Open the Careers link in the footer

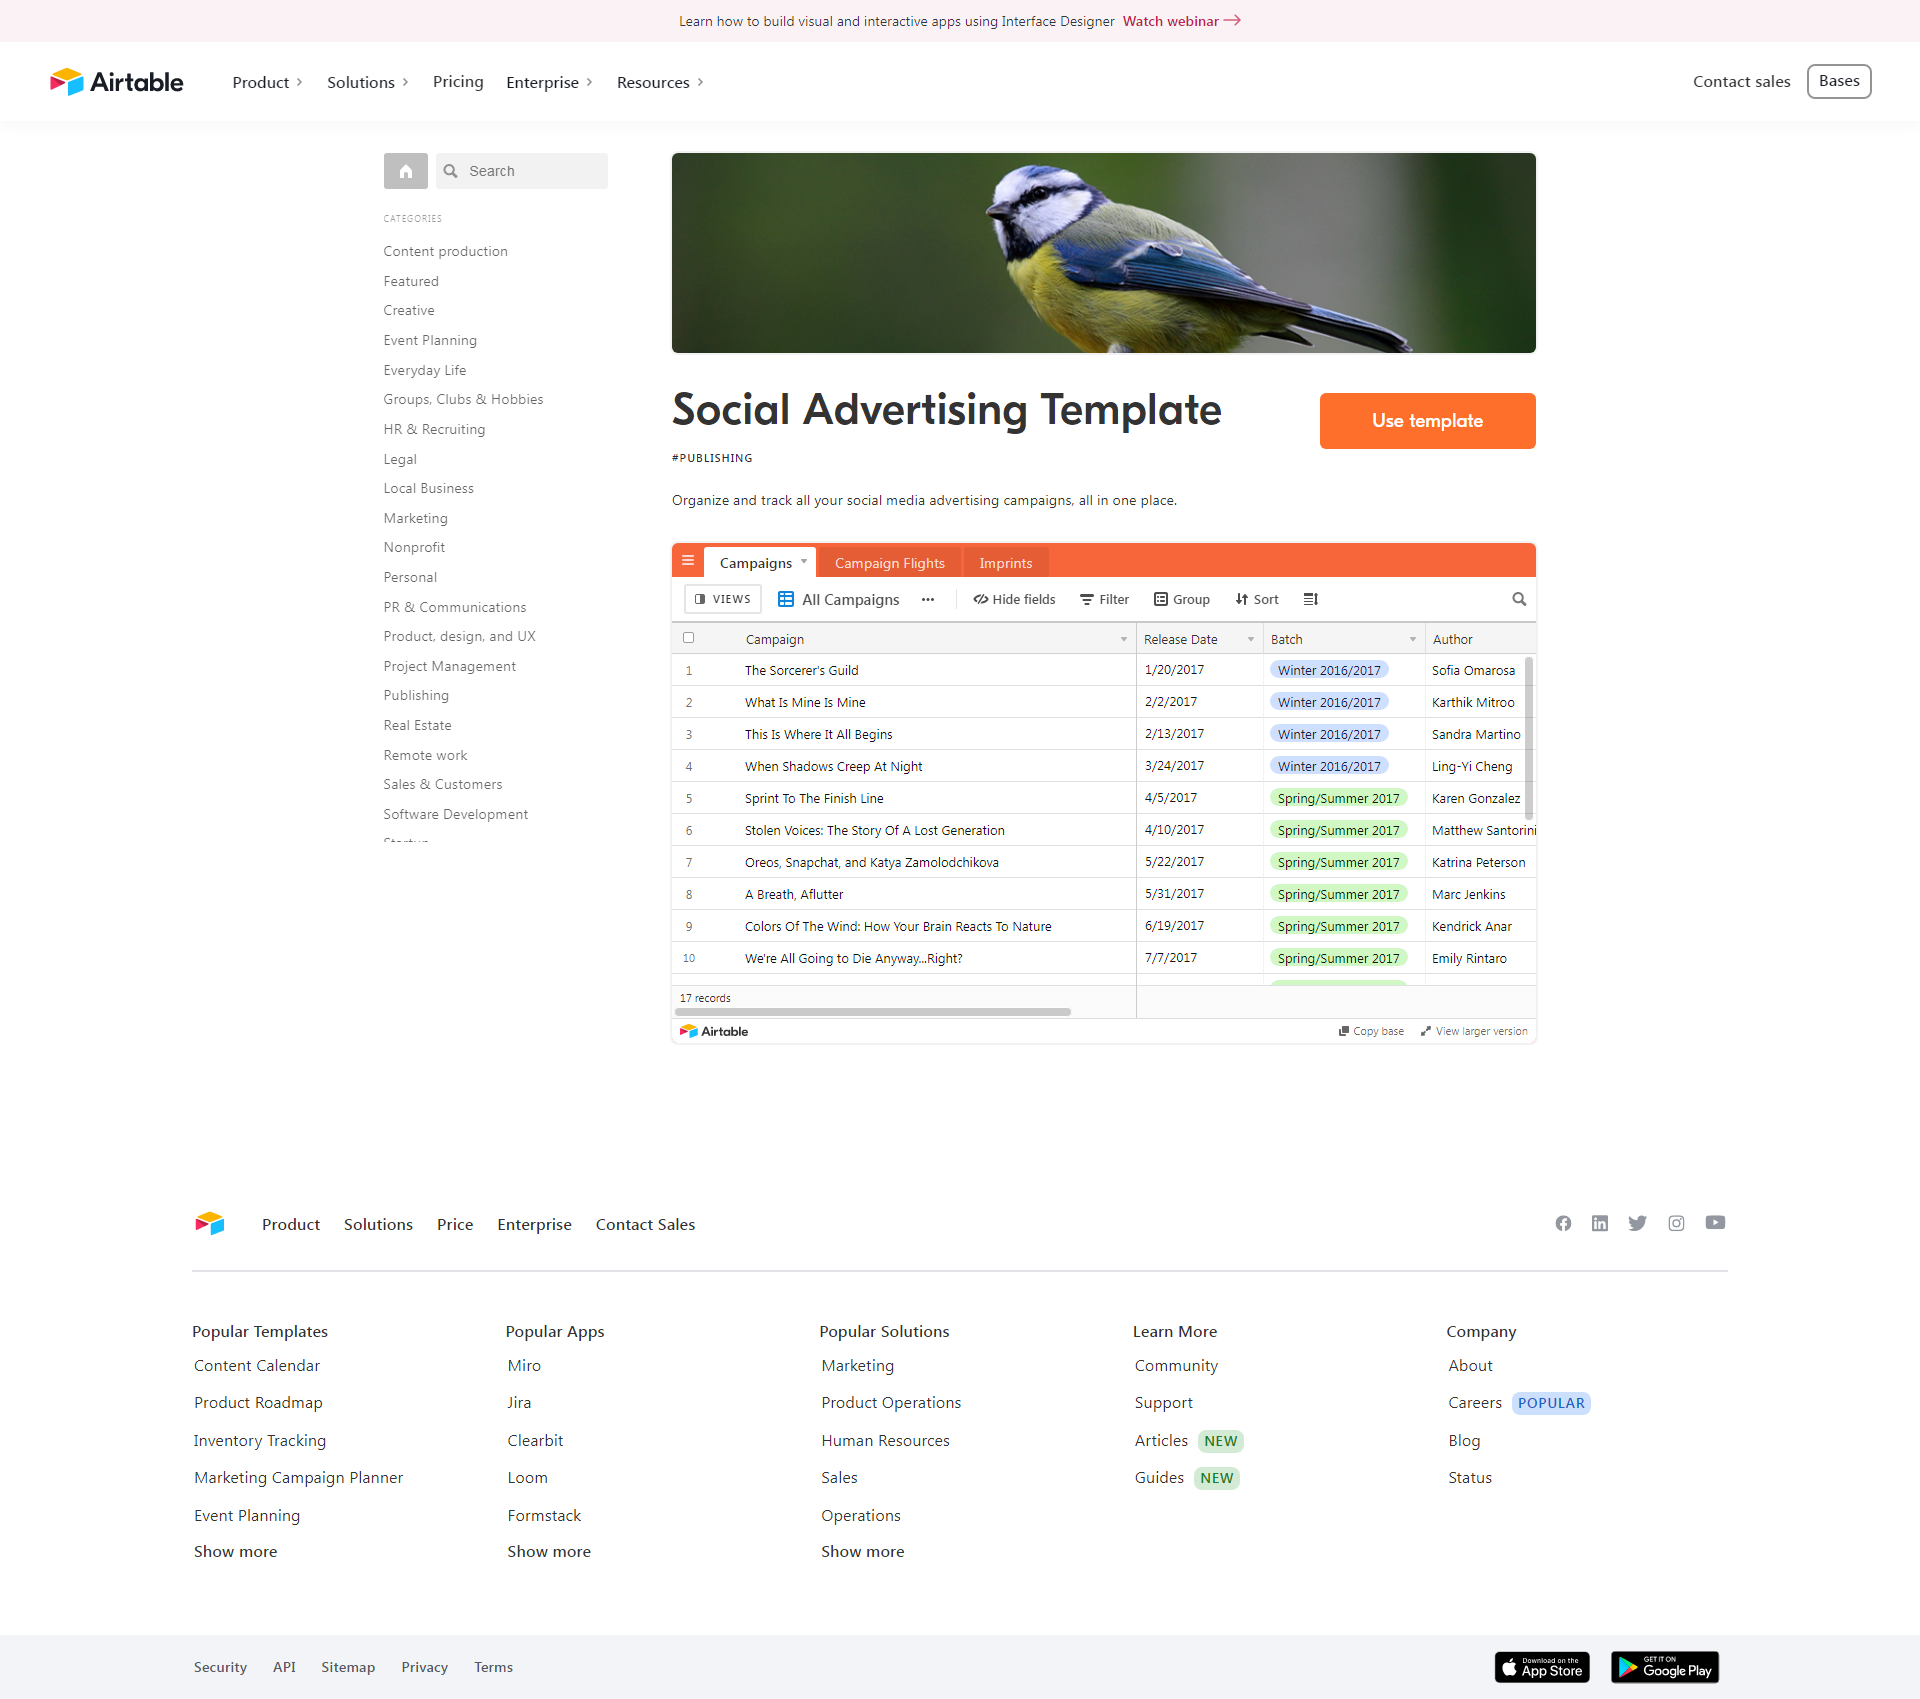coord(1475,1403)
